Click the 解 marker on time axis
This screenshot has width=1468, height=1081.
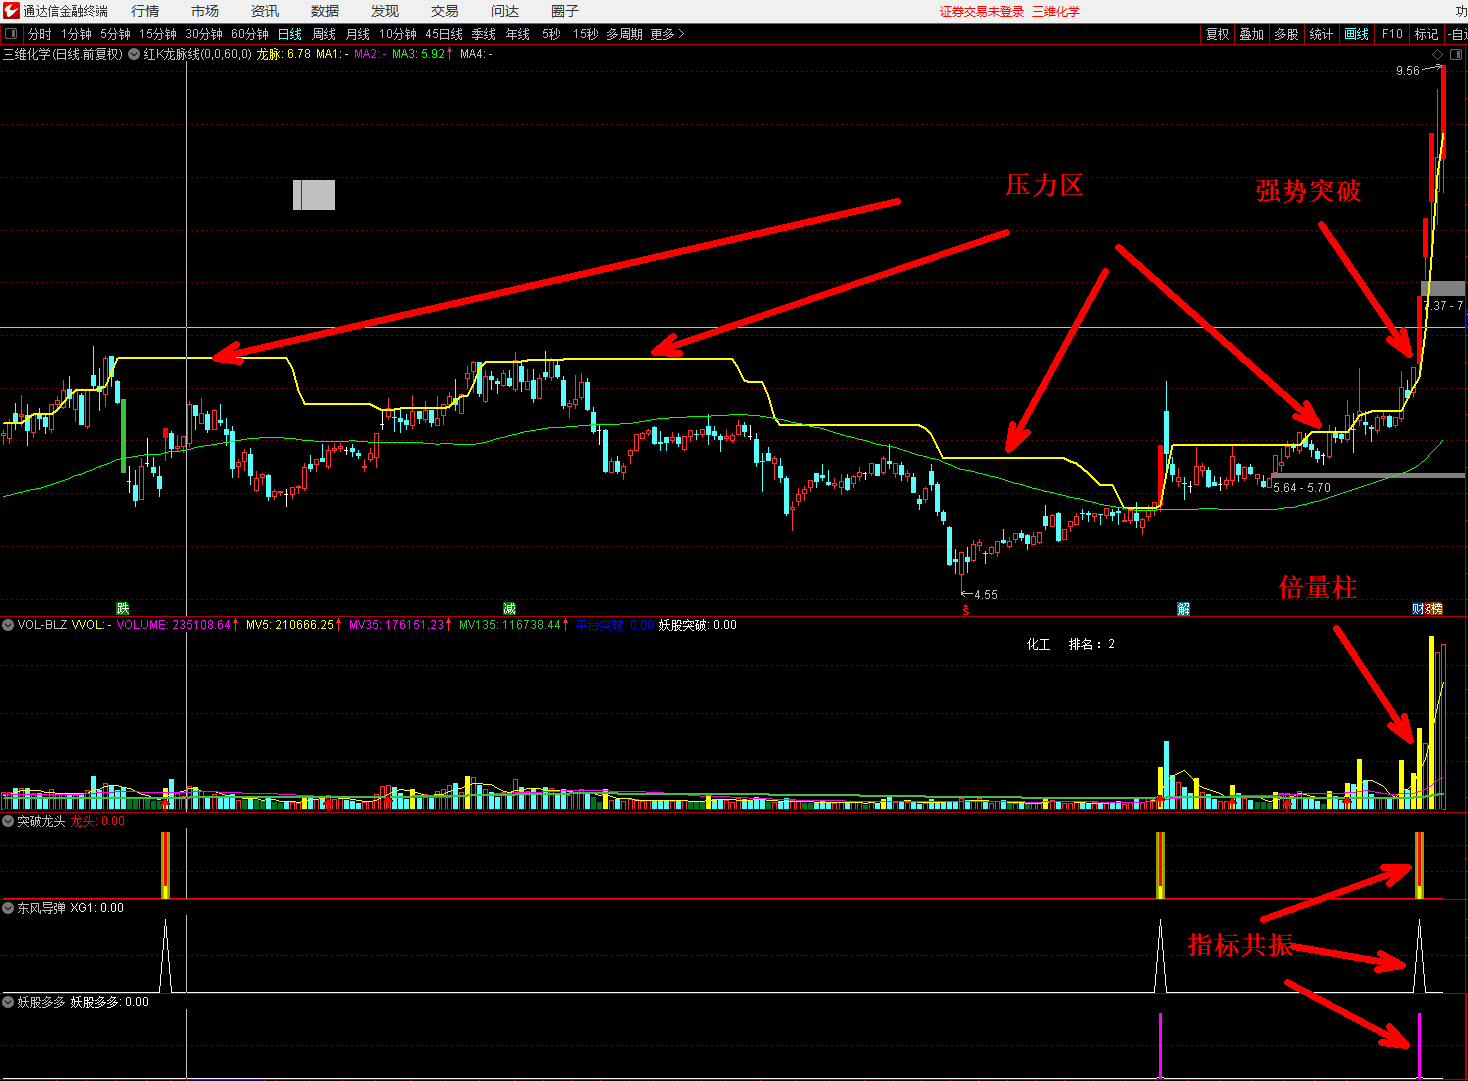[1183, 608]
